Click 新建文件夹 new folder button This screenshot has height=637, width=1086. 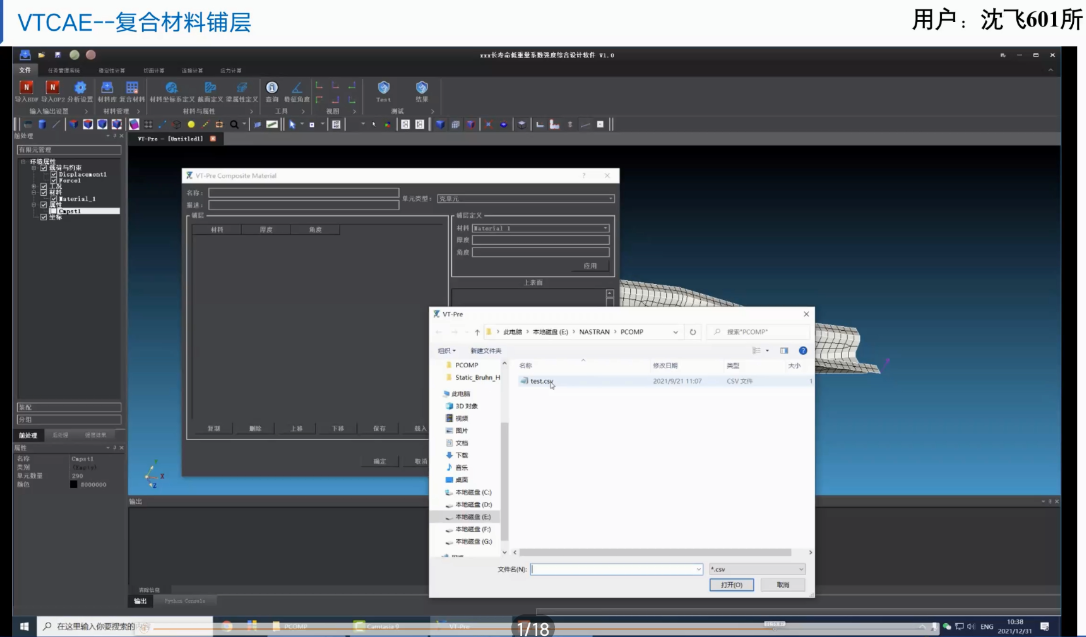484,351
